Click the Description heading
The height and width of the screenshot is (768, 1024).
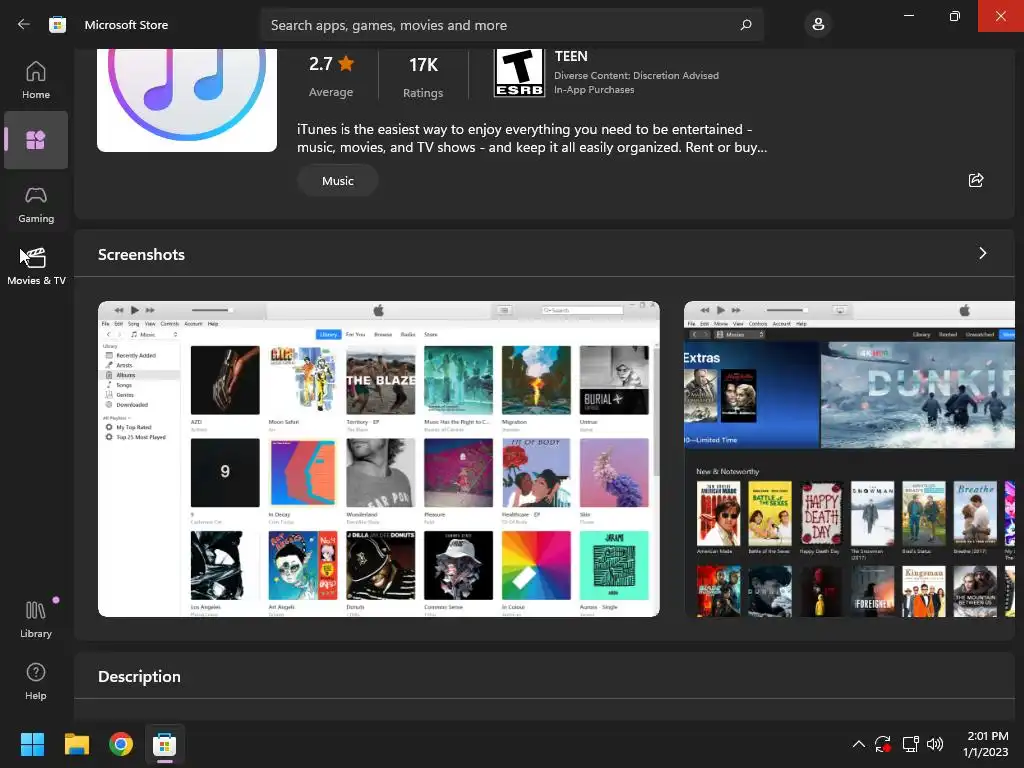click(x=139, y=677)
